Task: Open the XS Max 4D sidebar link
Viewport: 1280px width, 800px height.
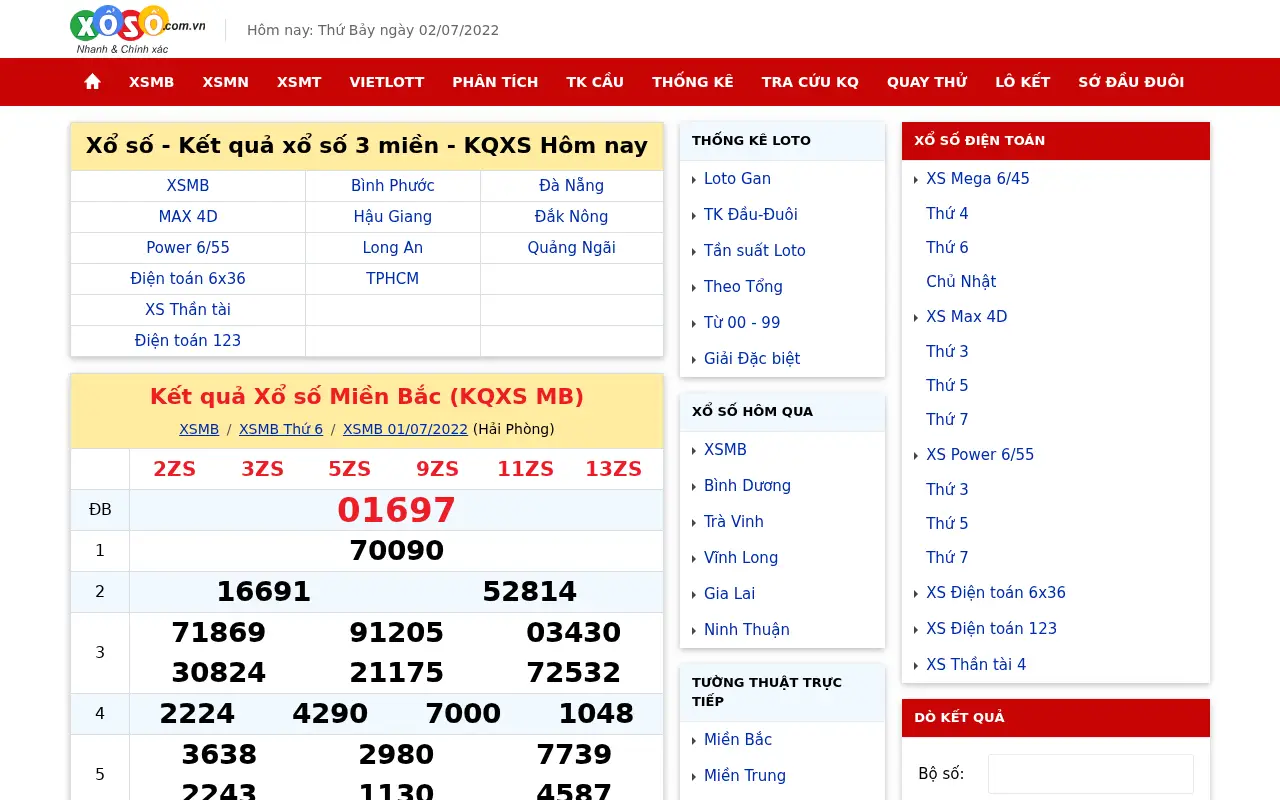Action: pyautogui.click(x=966, y=317)
